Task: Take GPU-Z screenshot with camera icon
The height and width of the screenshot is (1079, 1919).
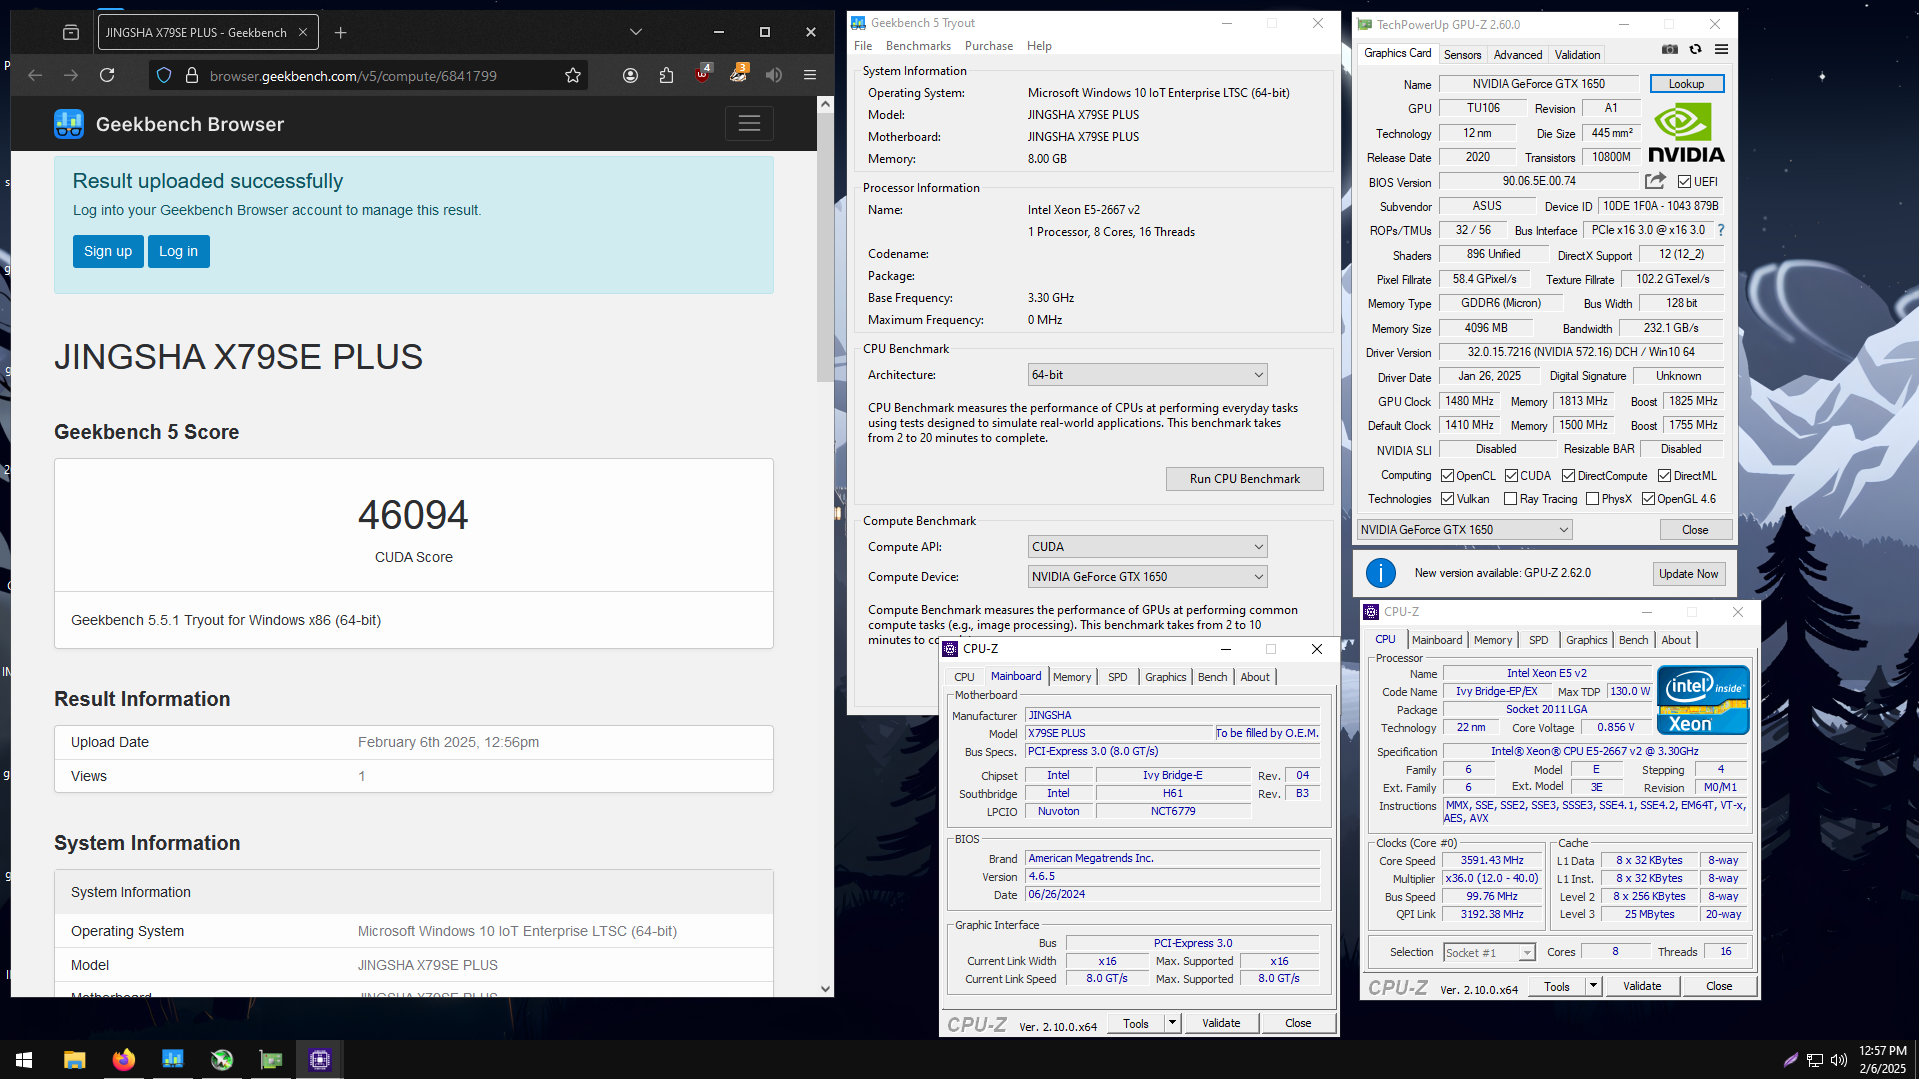Action: point(1670,49)
